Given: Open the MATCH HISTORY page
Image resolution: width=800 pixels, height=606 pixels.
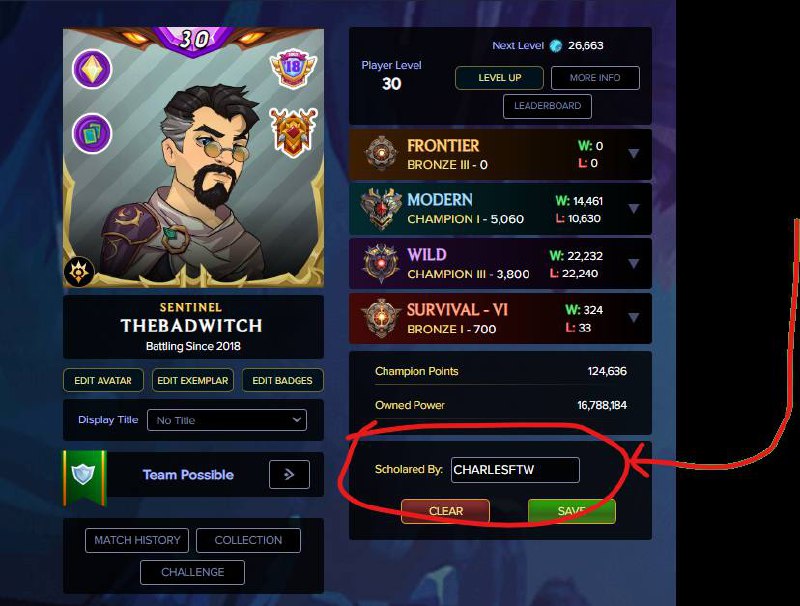Looking at the screenshot, I should tap(137, 540).
